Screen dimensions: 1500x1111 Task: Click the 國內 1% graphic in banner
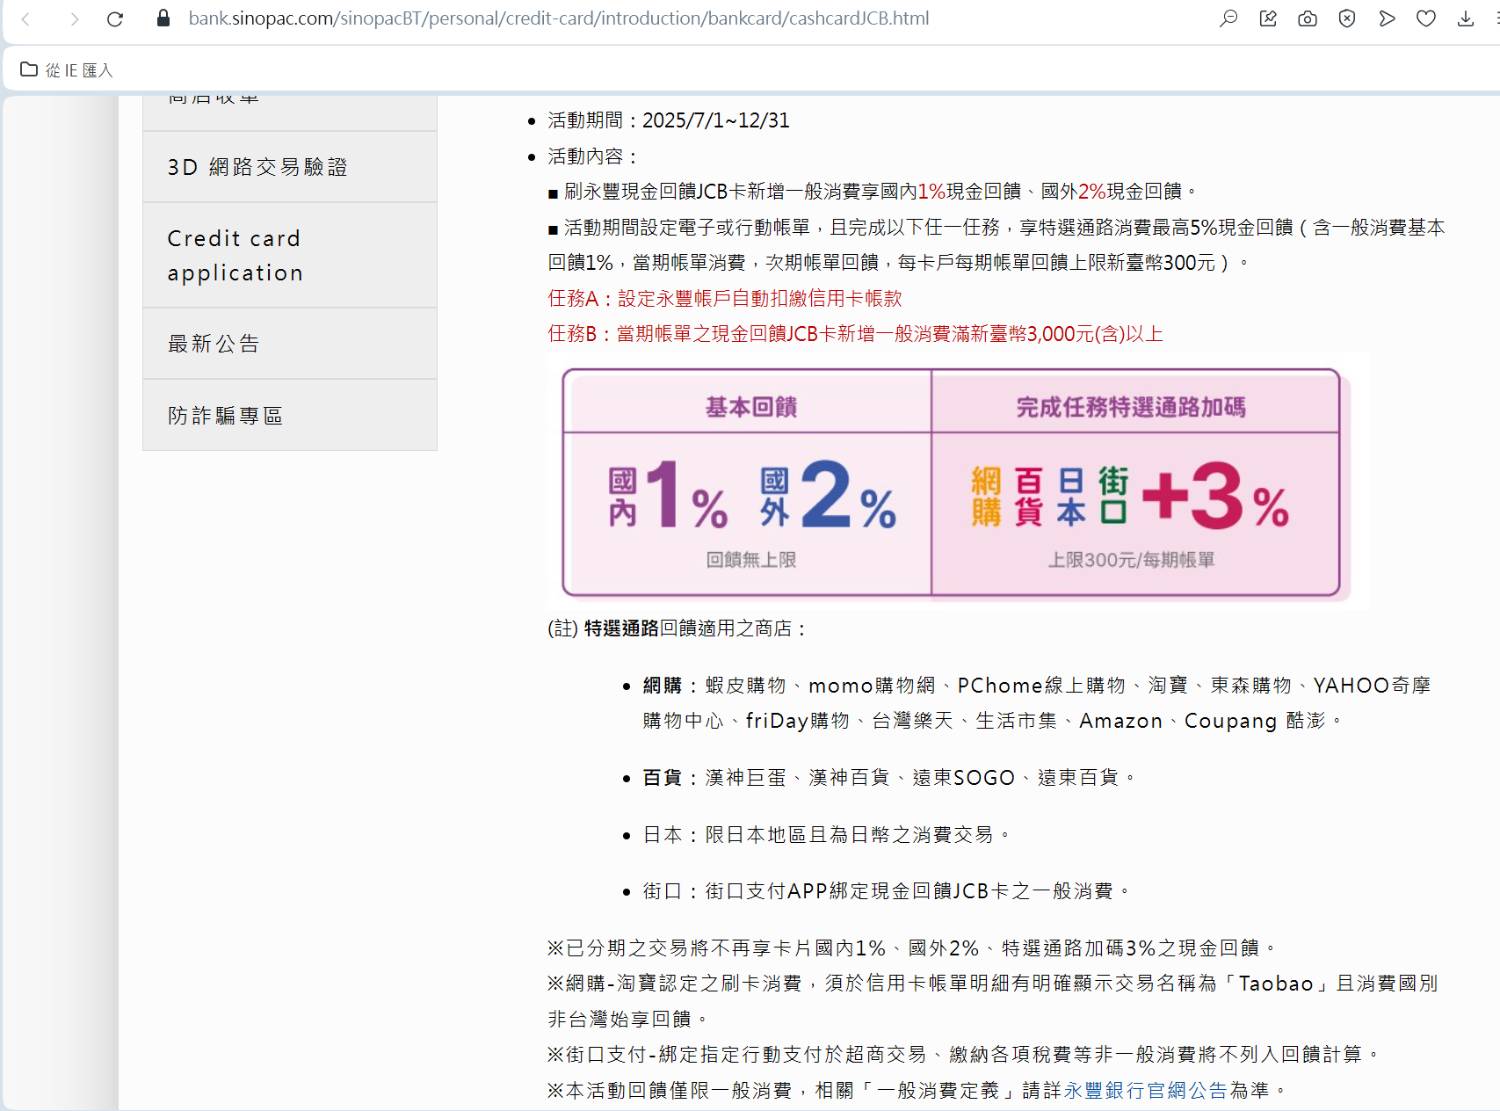point(667,496)
